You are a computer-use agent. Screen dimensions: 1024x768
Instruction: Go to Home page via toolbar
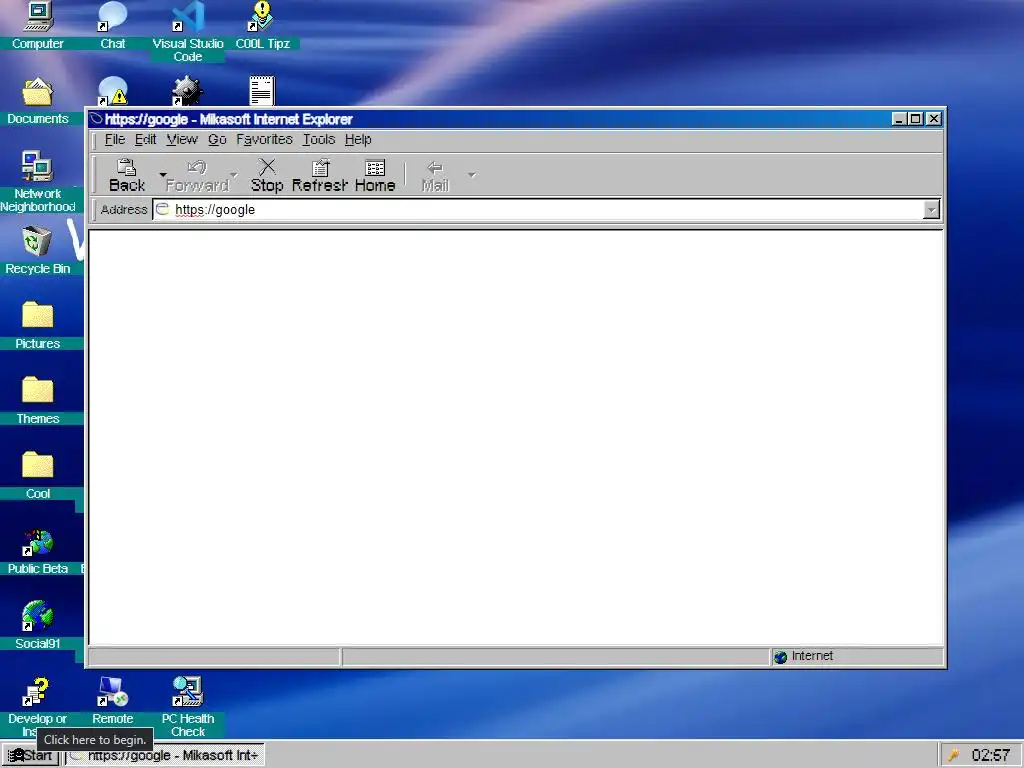pos(375,176)
